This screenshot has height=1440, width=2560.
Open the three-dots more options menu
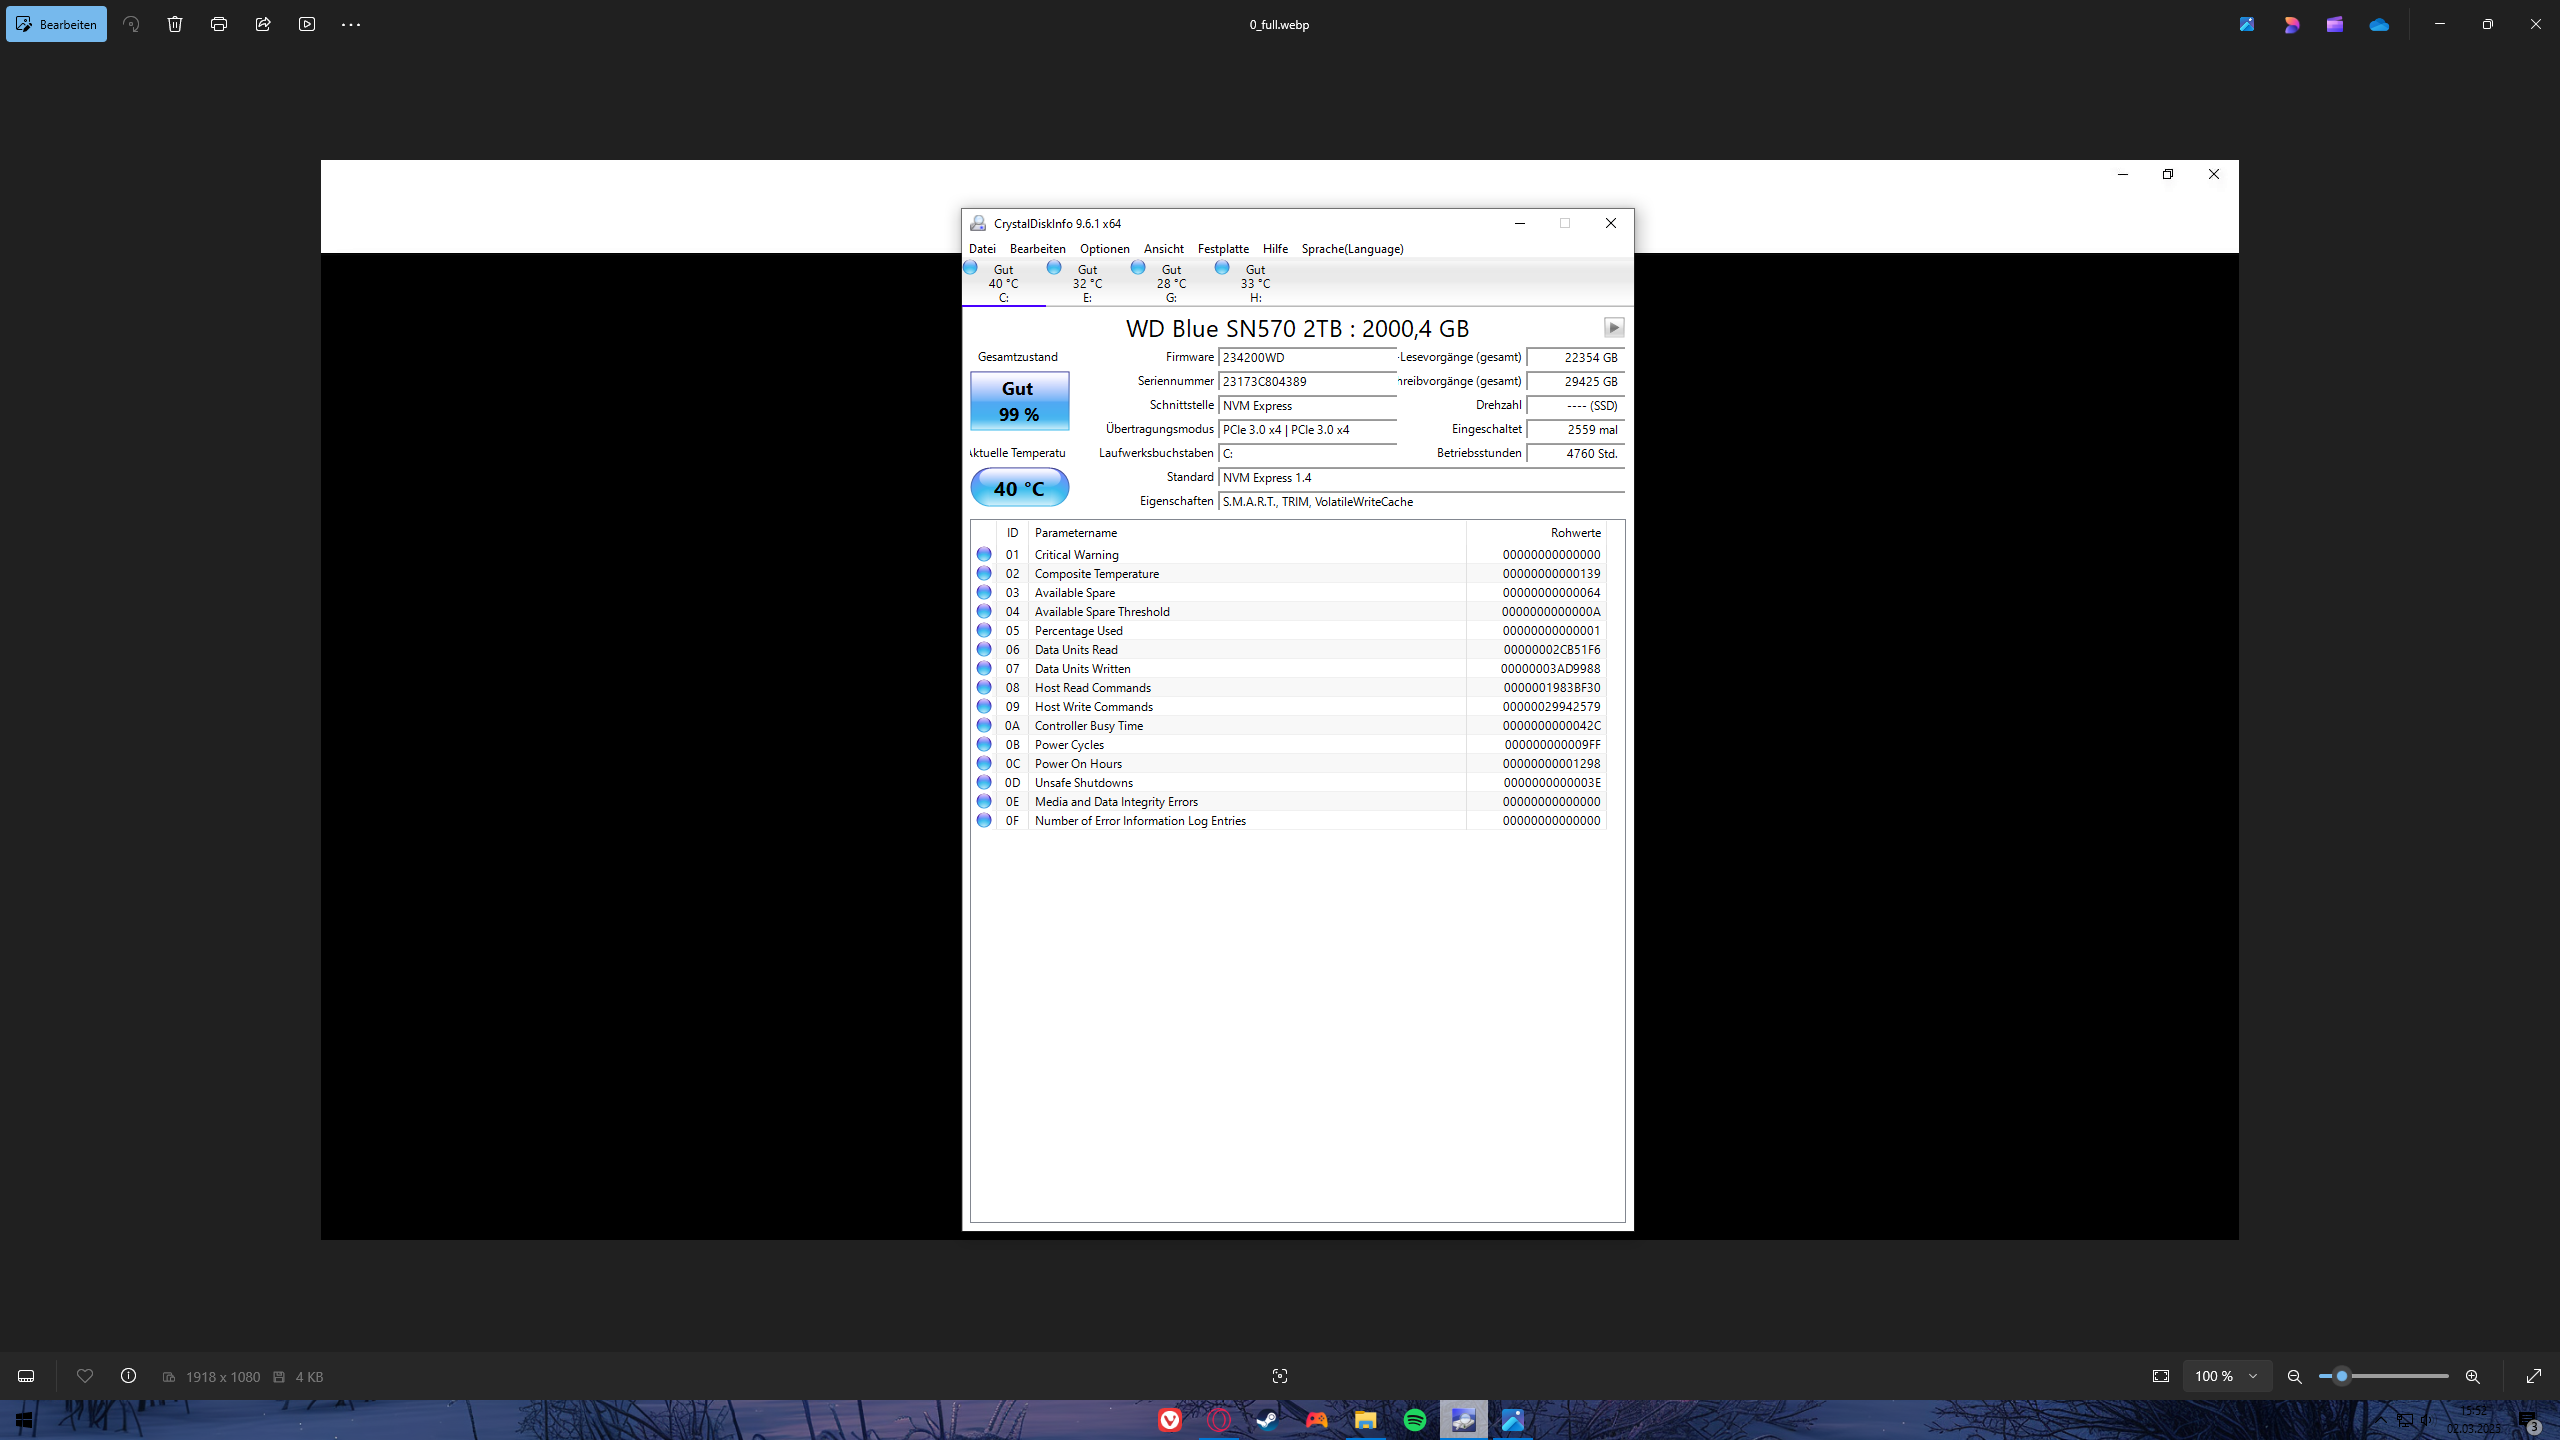pyautogui.click(x=350, y=24)
